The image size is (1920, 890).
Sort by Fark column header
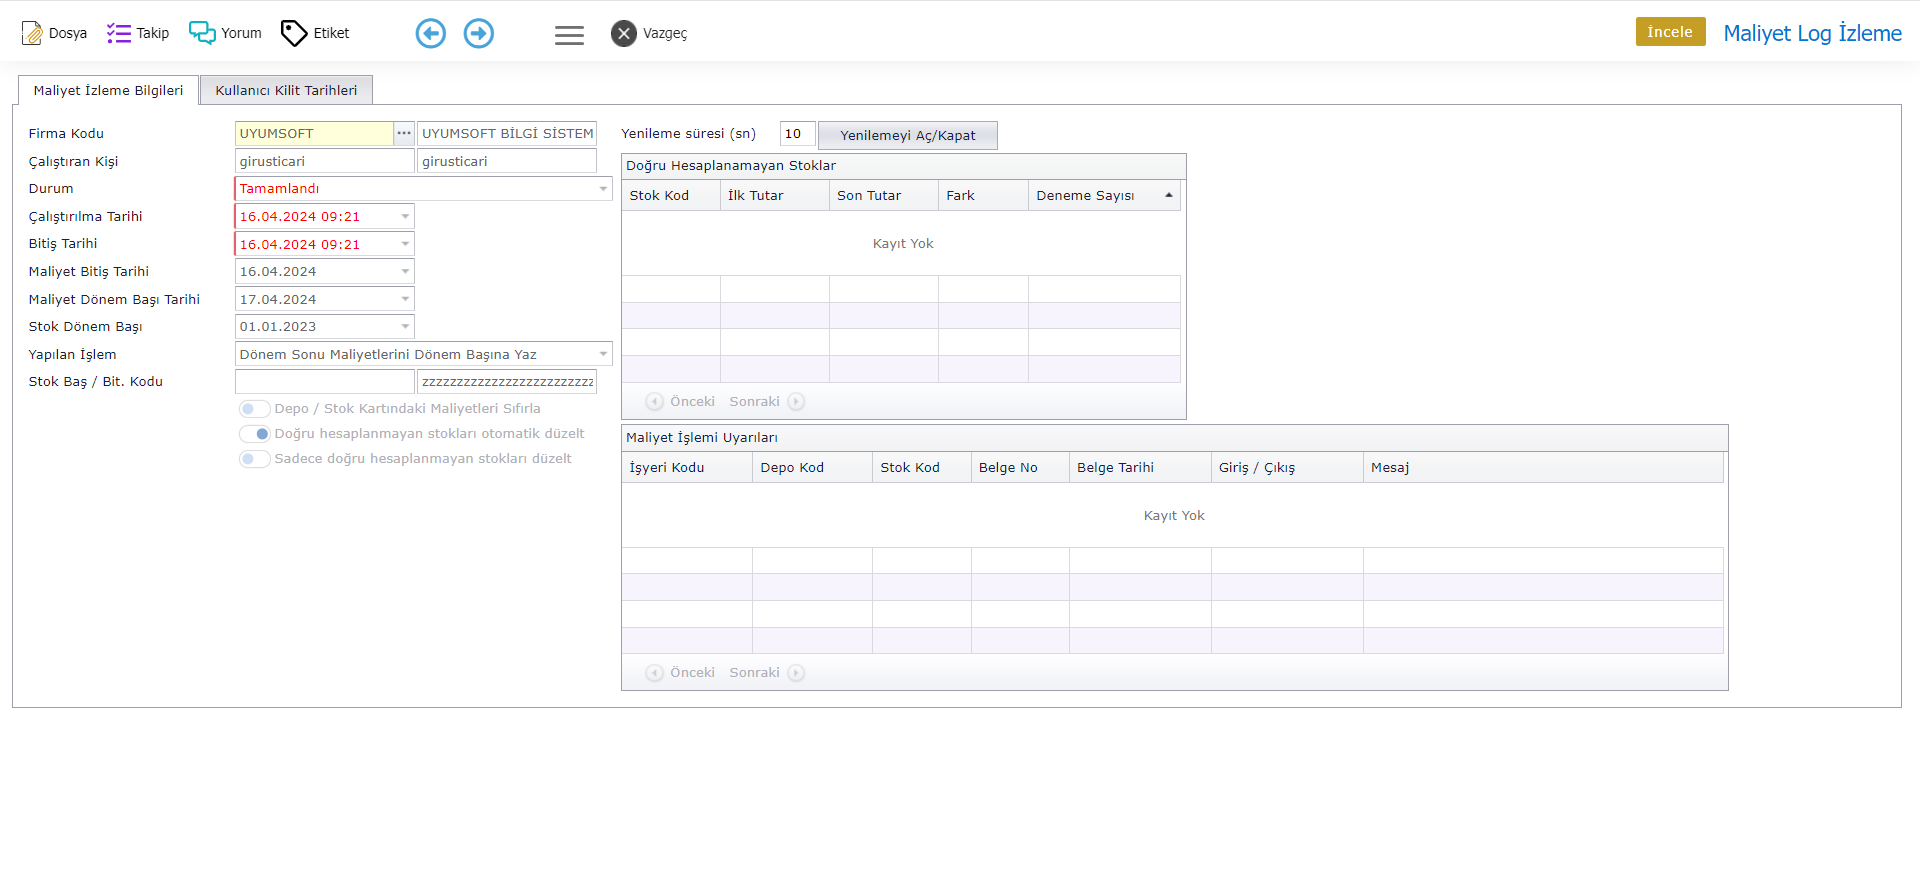[983, 195]
